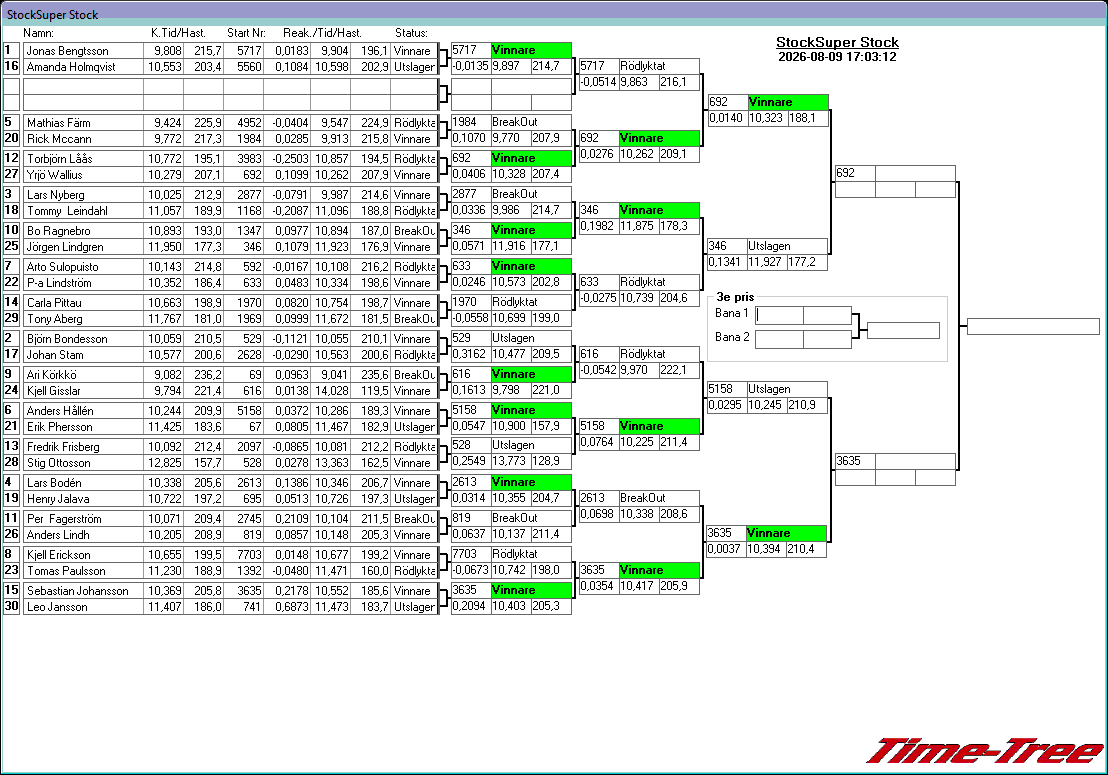1108x775 pixels.
Task: Click Rick Mccann's name entry
Action: 83,139
